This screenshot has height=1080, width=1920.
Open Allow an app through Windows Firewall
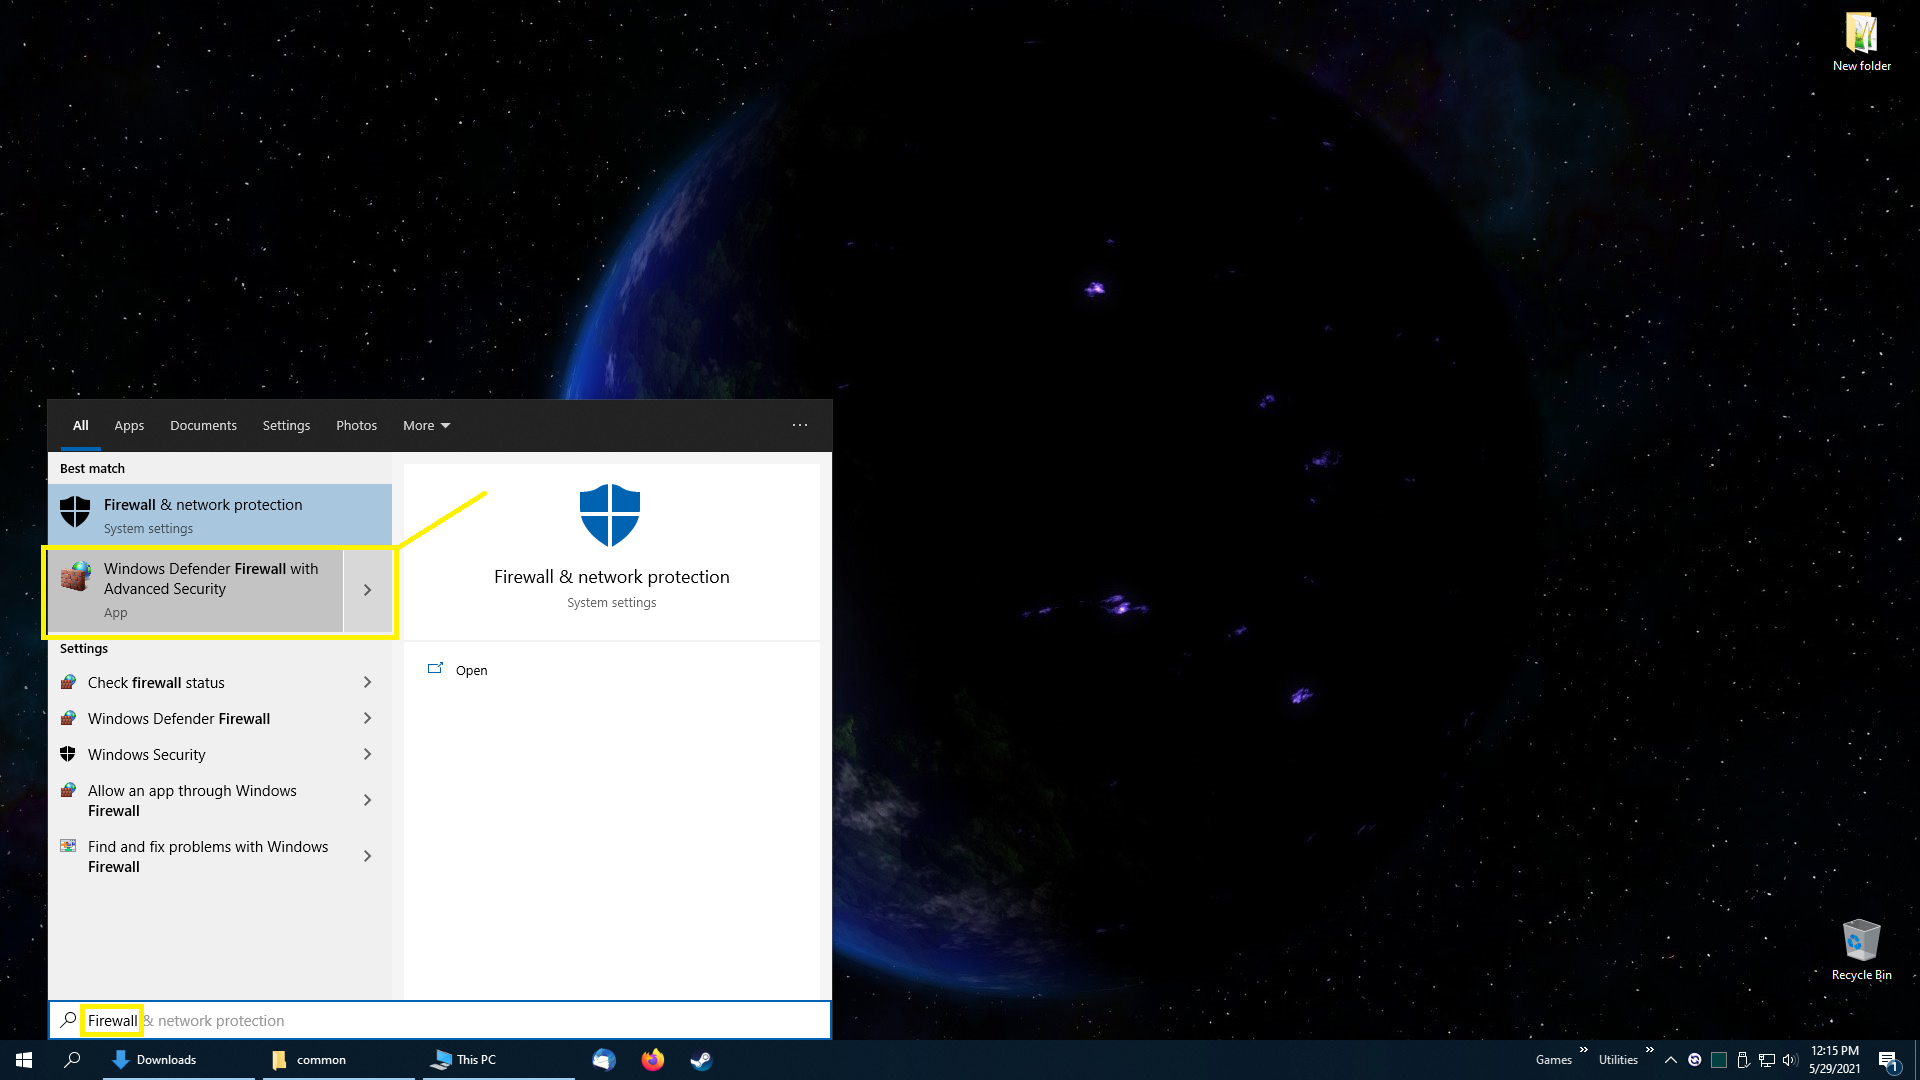[192, 800]
